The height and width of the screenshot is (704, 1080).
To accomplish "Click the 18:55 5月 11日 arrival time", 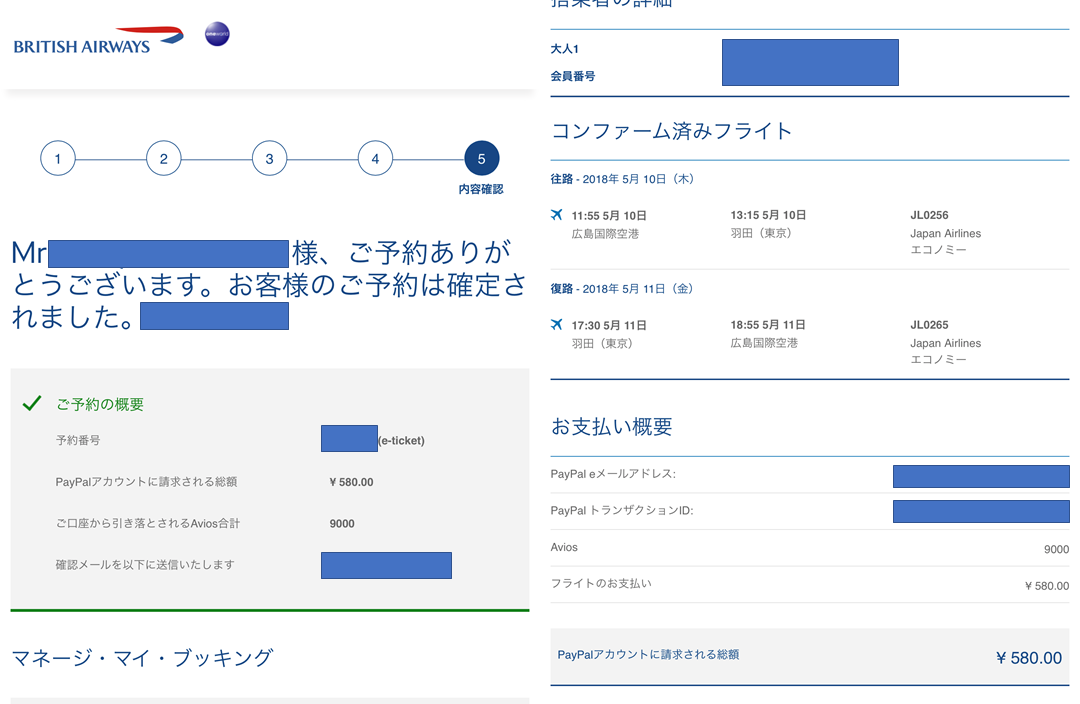I will coord(768,324).
